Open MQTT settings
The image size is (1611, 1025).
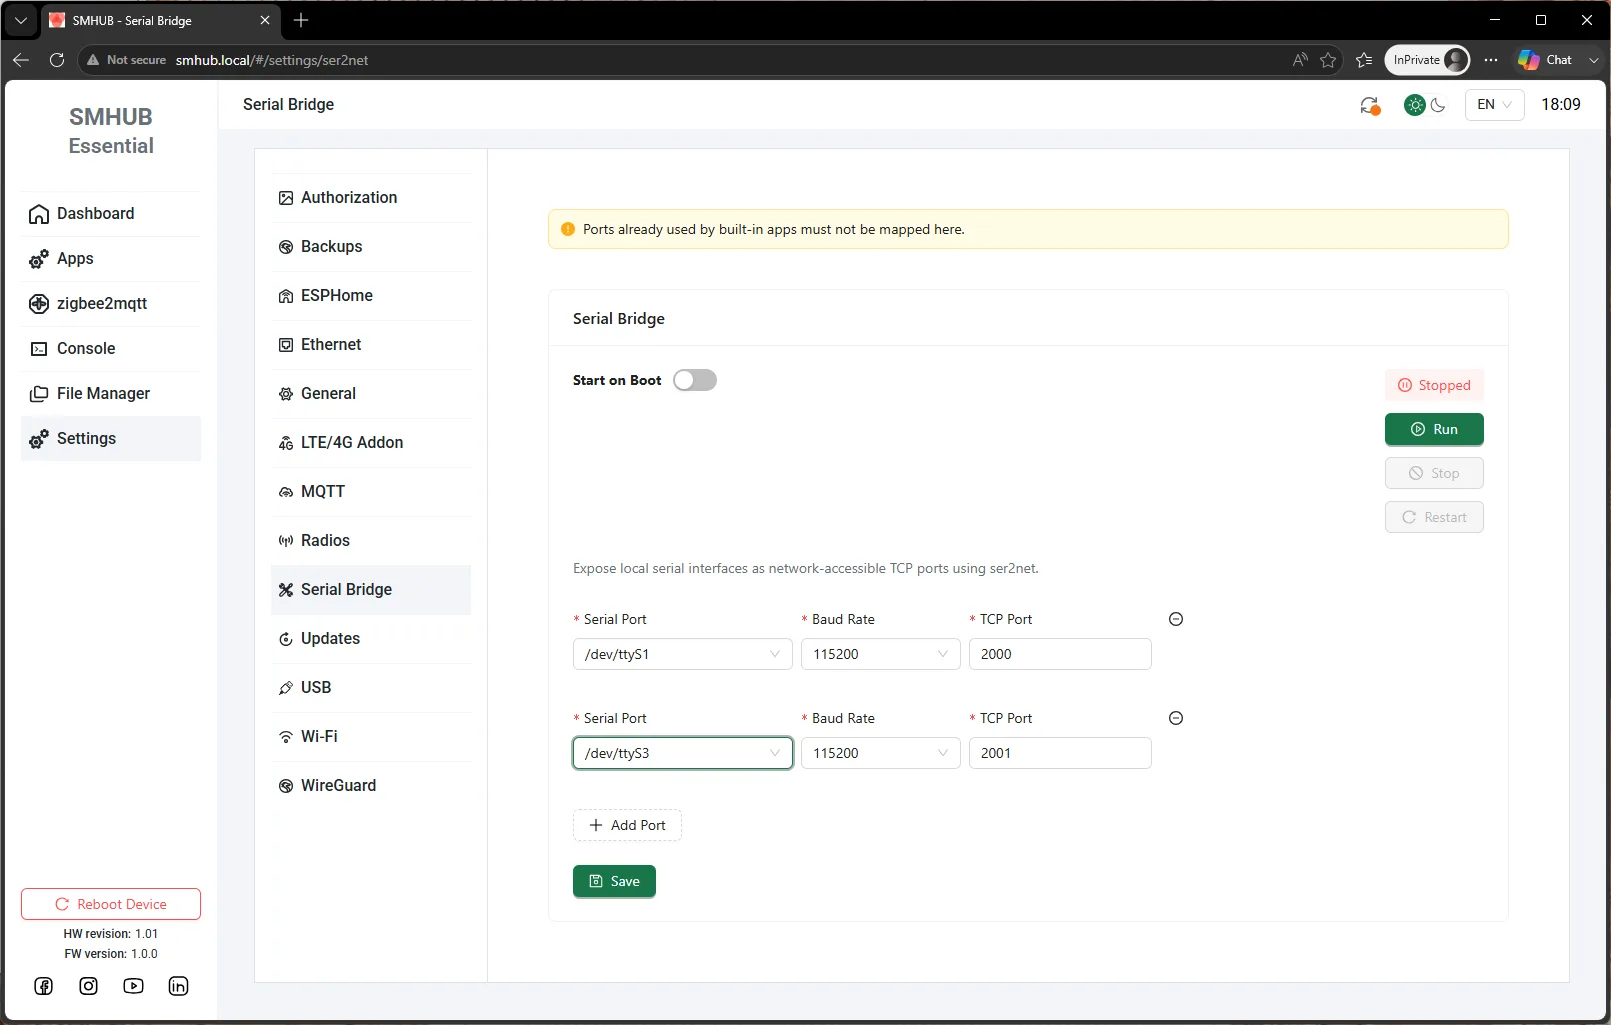pyautogui.click(x=371, y=492)
